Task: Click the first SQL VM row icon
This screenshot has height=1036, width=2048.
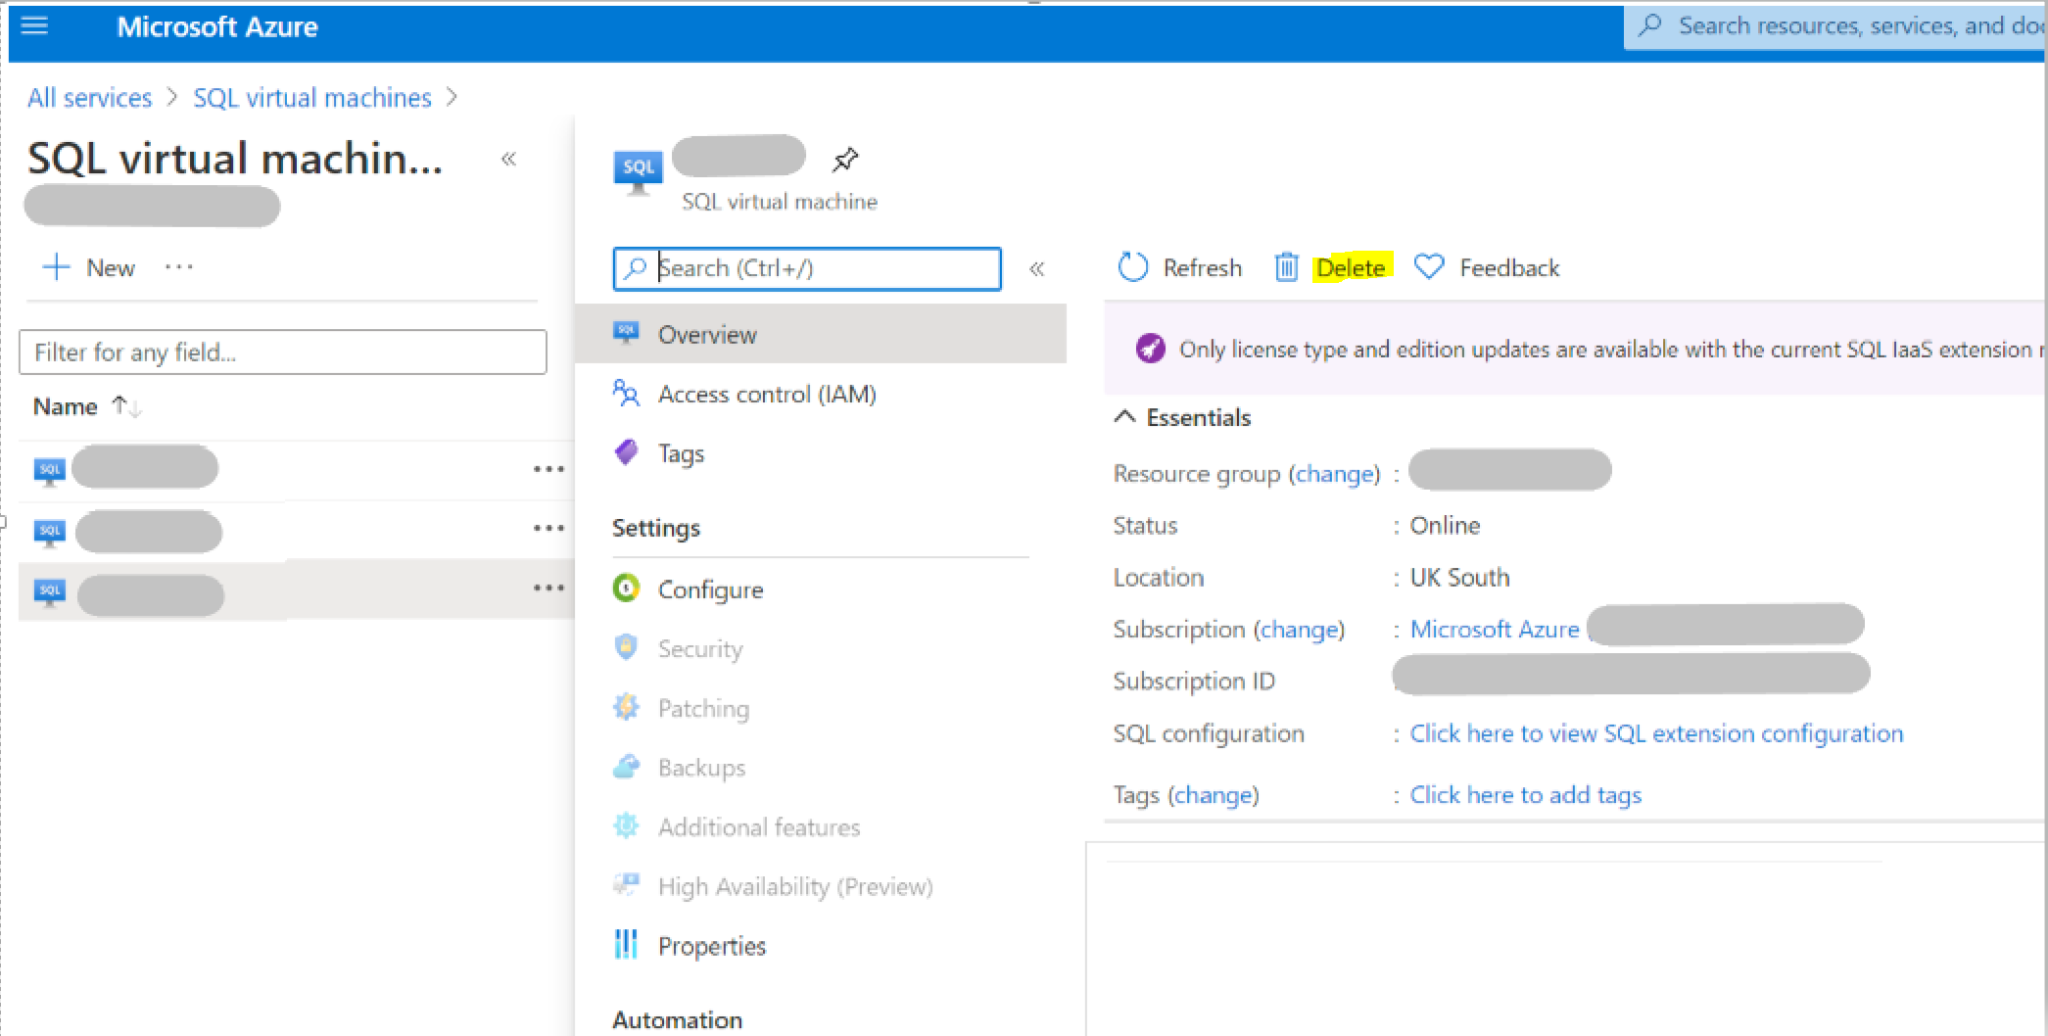Action: click(x=49, y=471)
